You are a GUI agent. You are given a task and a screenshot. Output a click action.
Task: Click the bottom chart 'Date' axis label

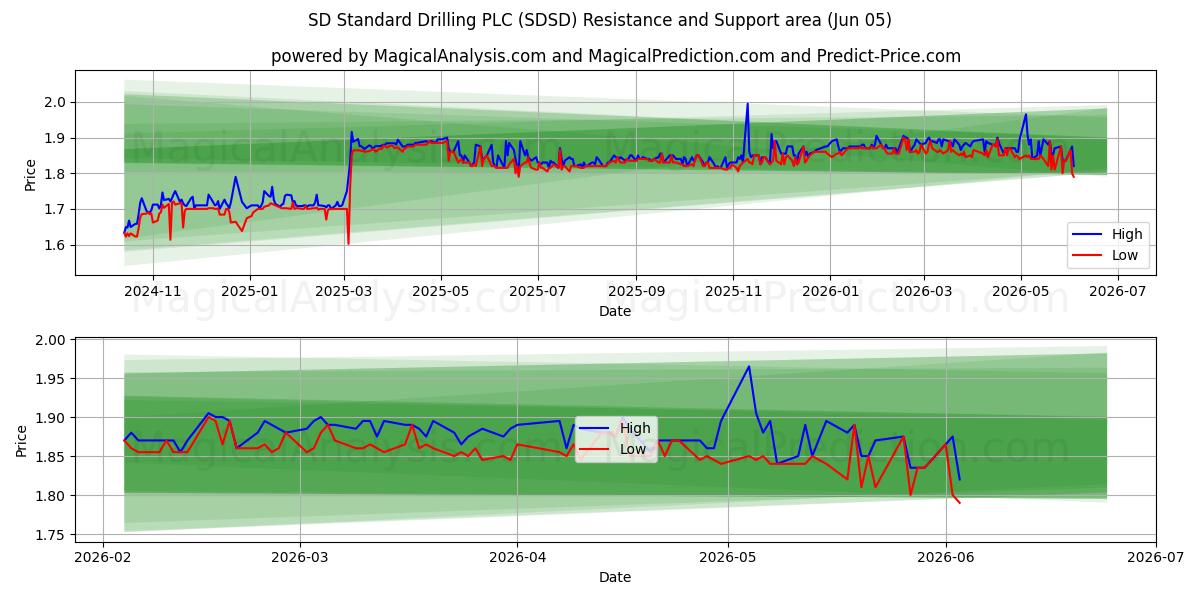615,577
